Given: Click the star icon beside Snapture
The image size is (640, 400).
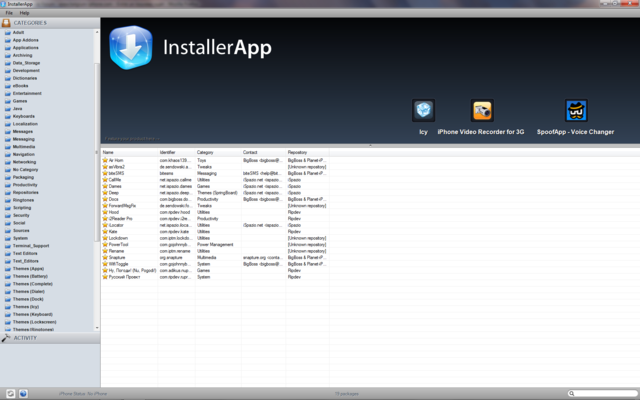Looking at the screenshot, I should 105,258.
